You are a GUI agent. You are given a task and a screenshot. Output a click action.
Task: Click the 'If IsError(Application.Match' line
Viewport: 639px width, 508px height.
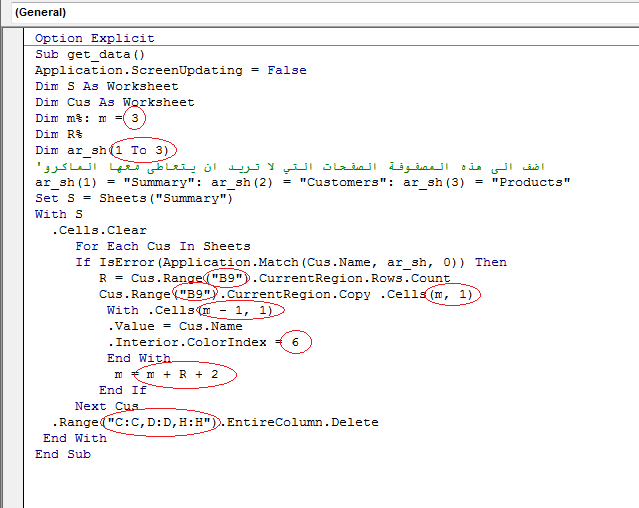(x=291, y=262)
